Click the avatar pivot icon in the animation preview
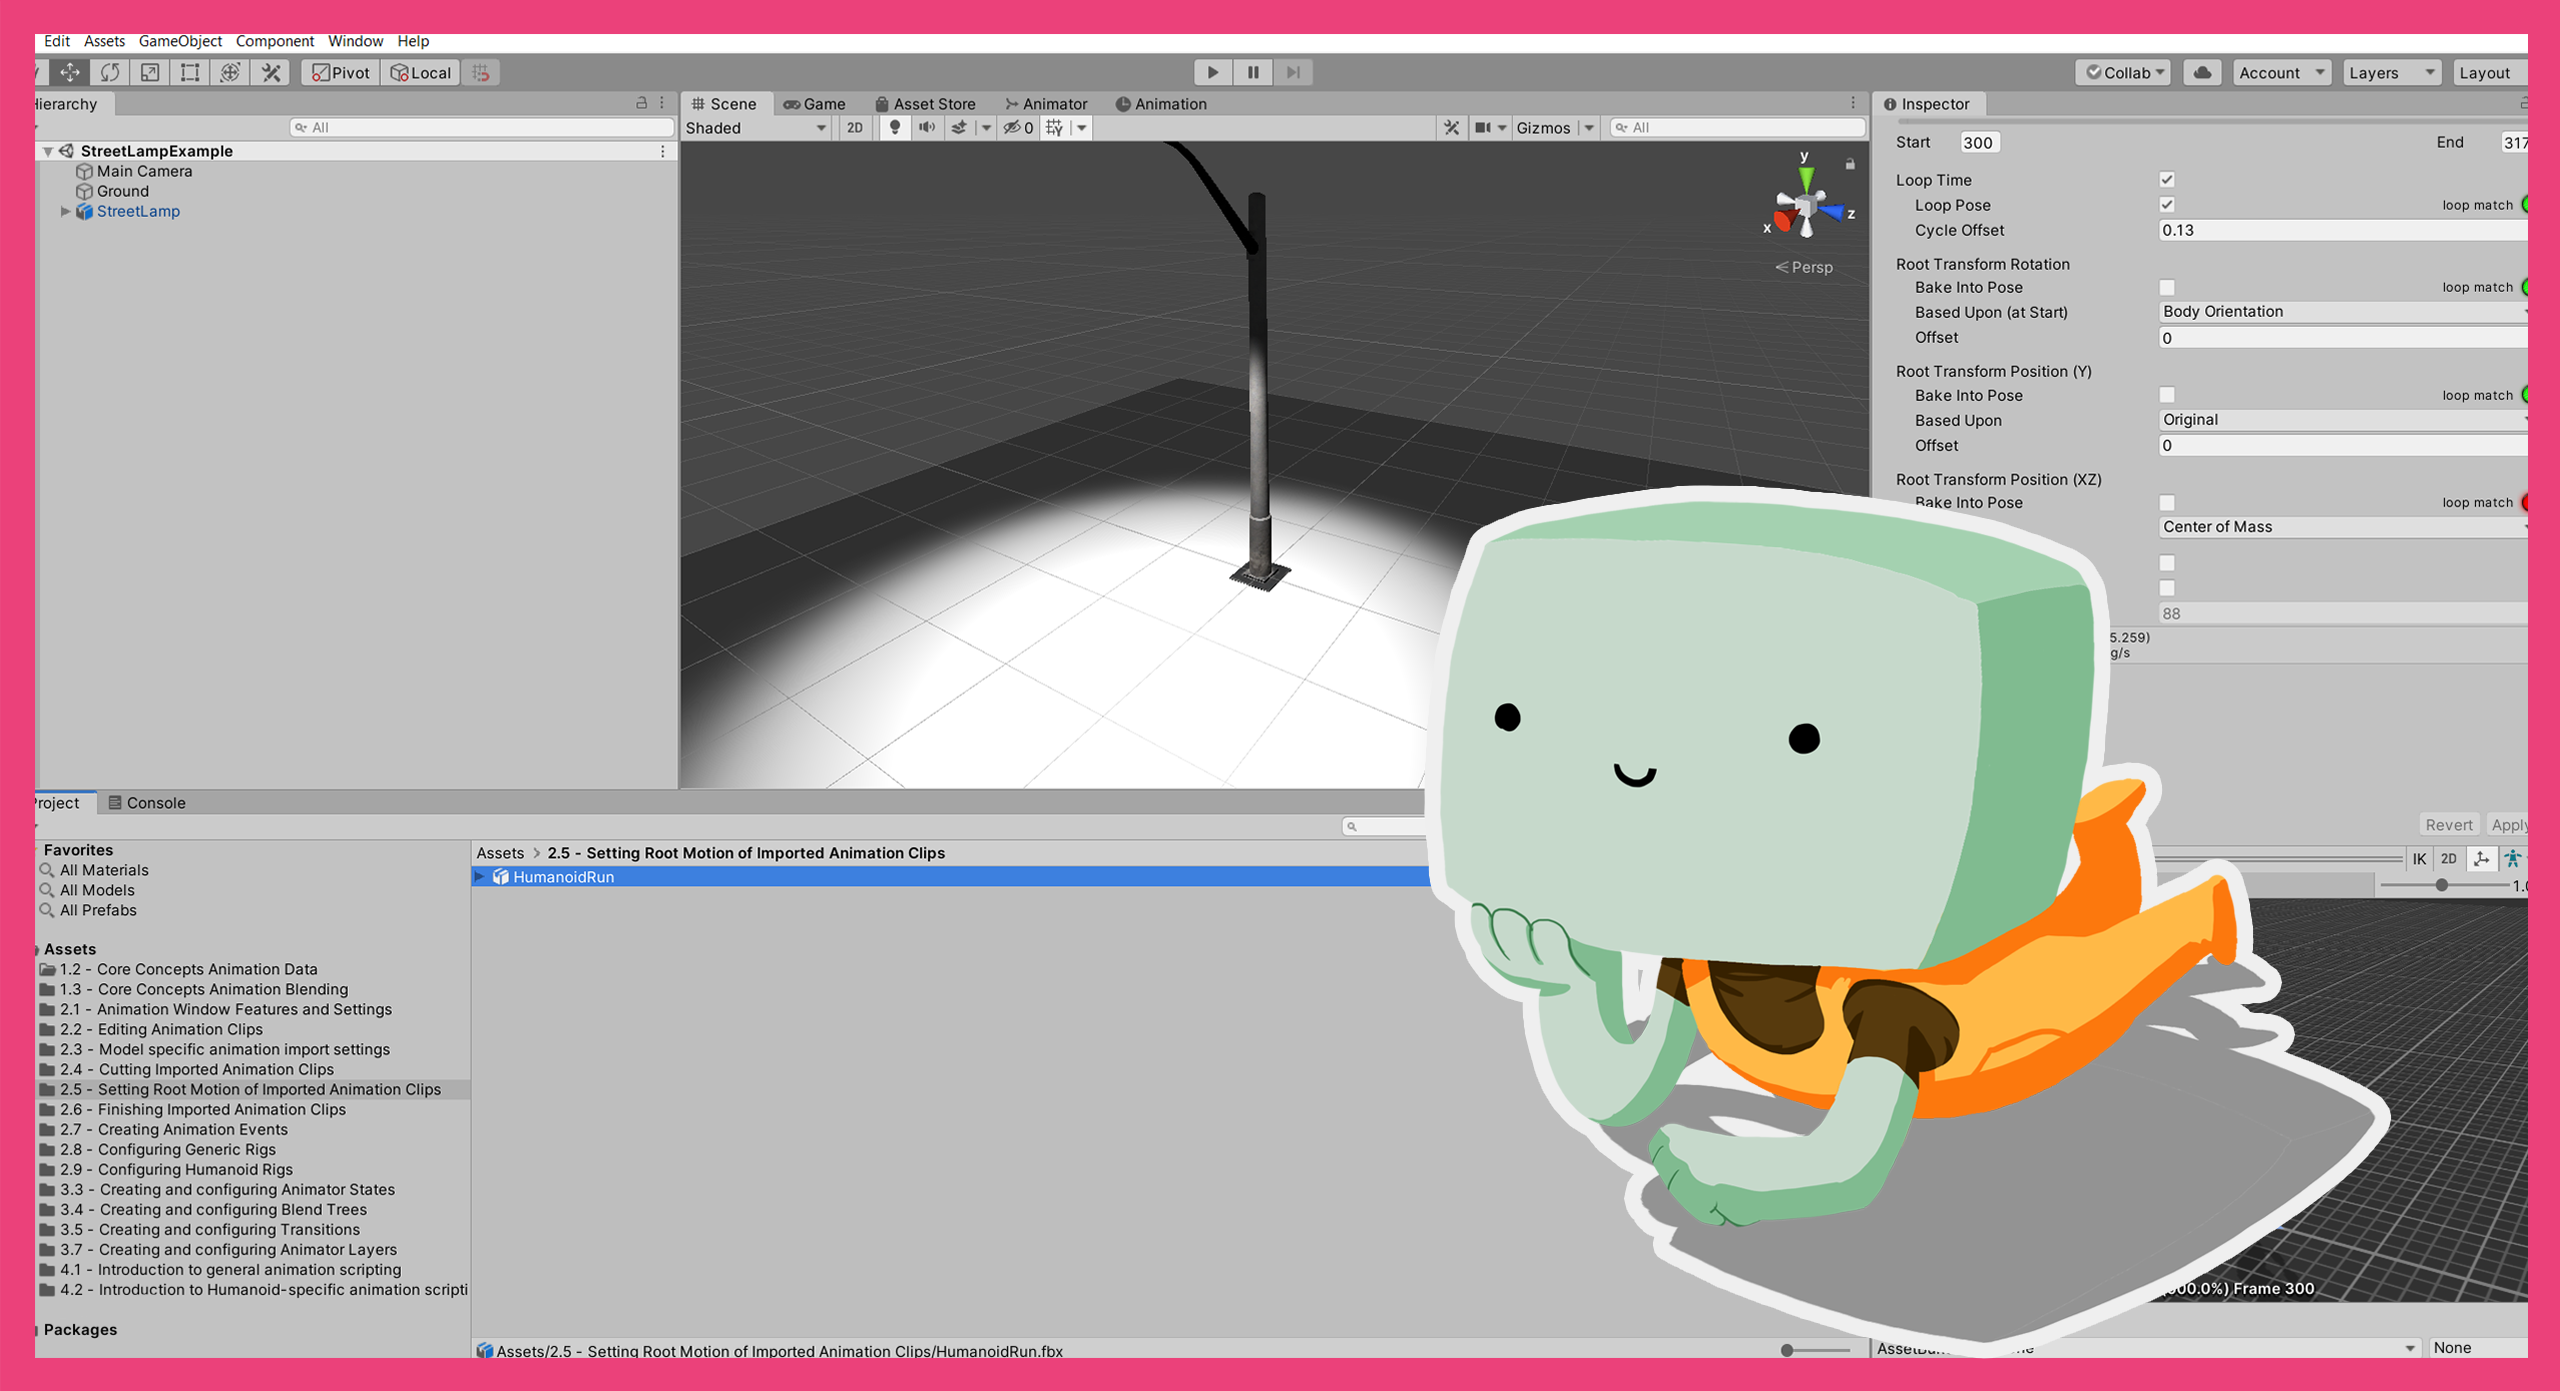This screenshot has width=2560, height=1391. pyautogui.click(x=2481, y=858)
